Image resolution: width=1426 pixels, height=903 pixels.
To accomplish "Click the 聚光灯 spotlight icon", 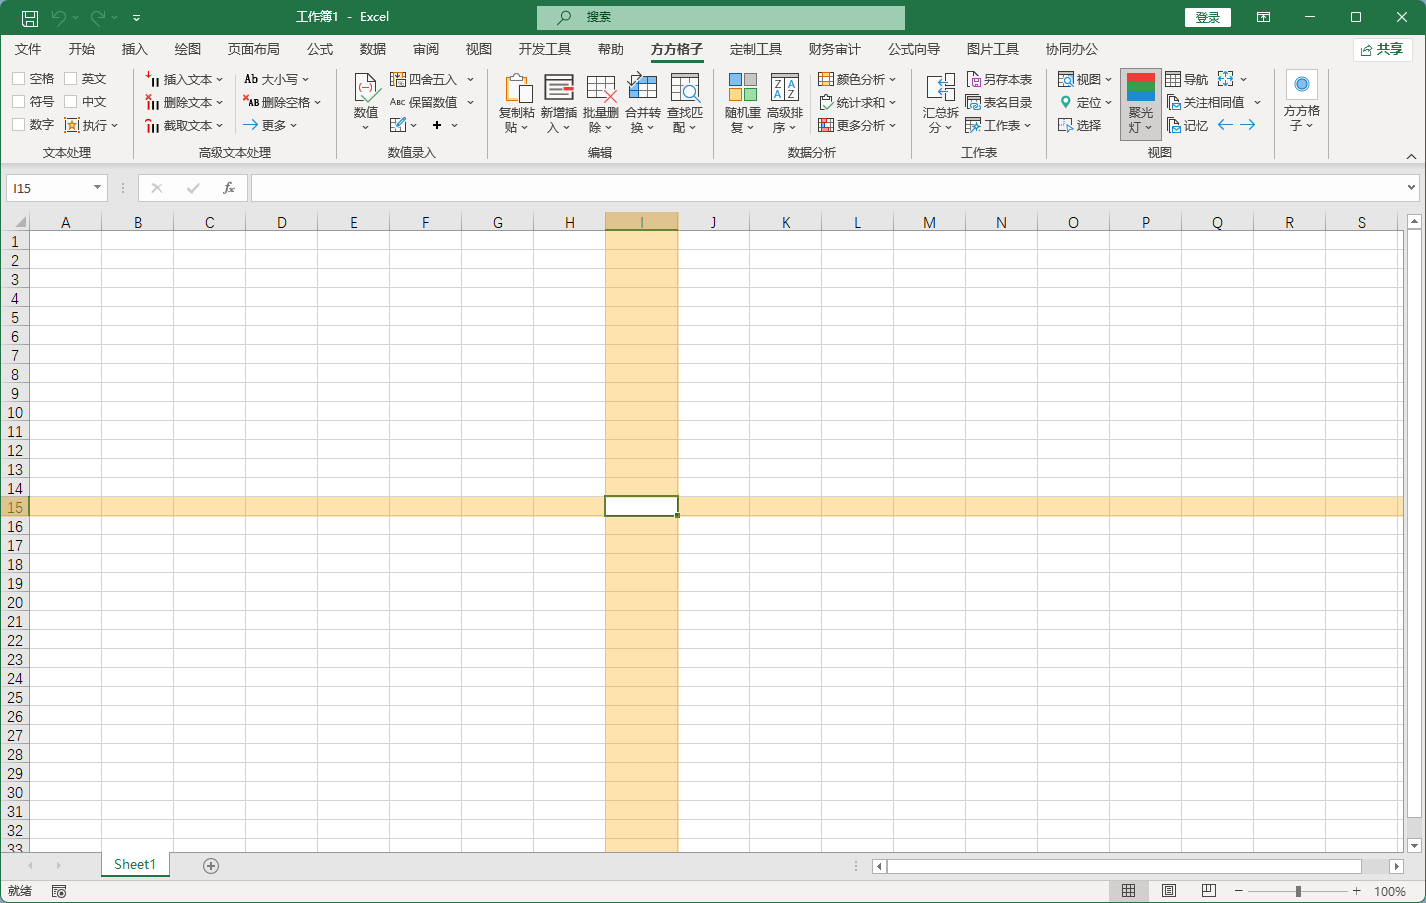I will (1140, 89).
